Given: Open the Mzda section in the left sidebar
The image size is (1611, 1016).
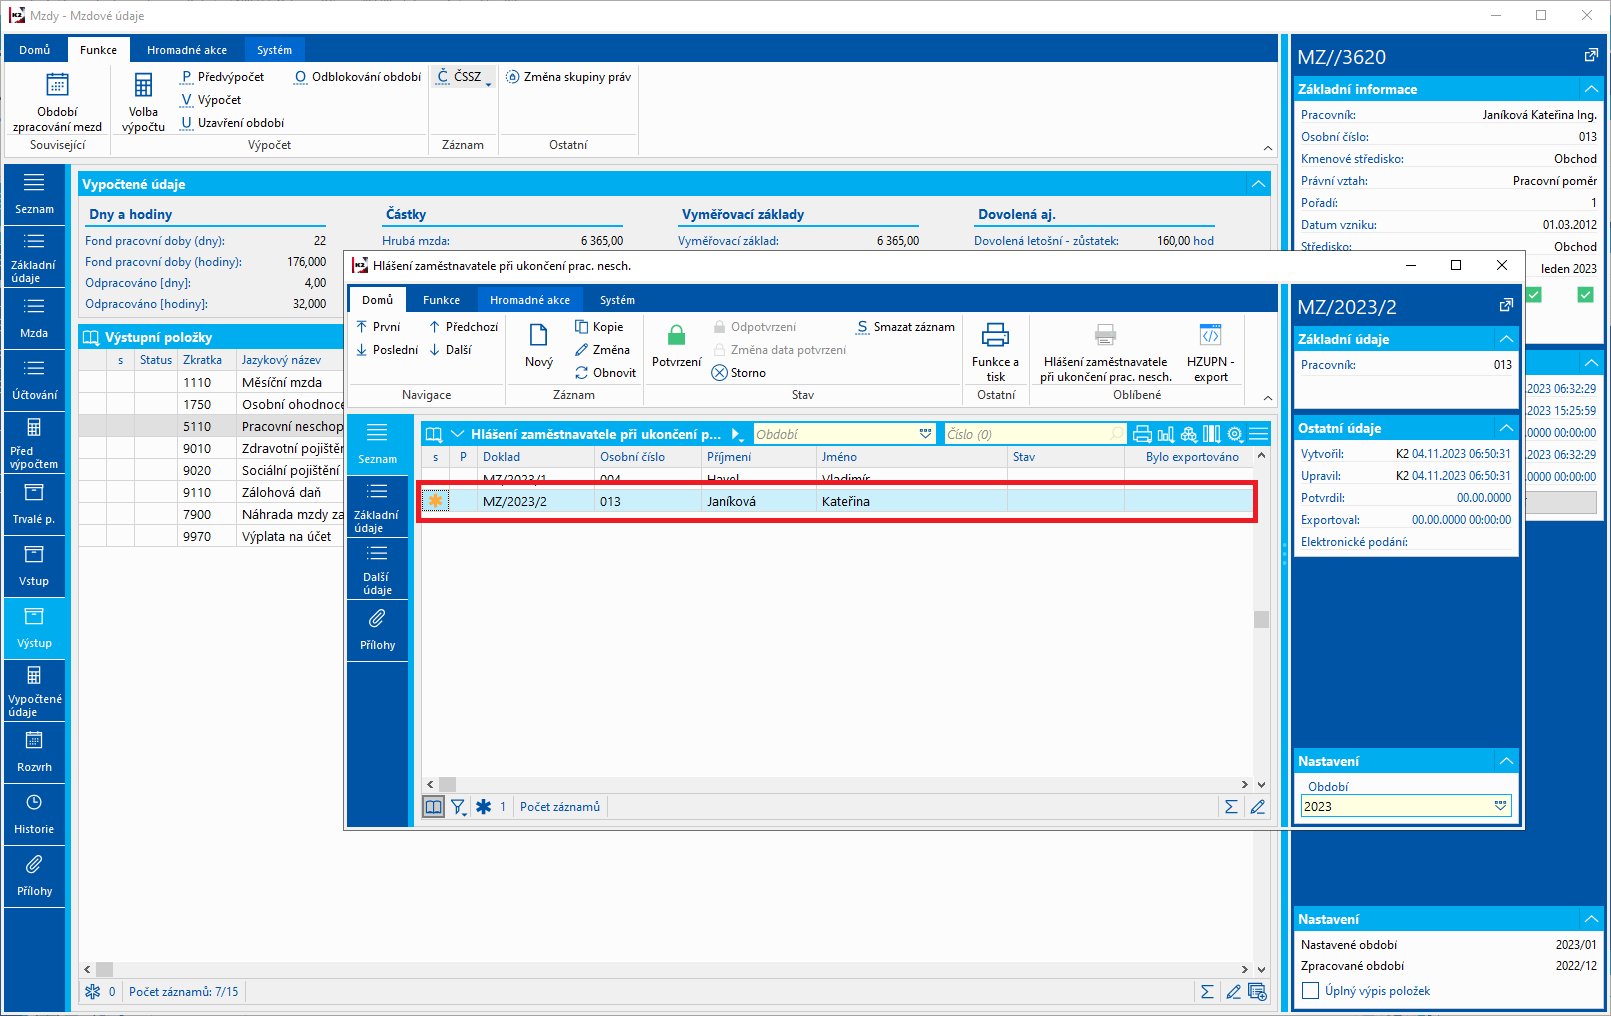Looking at the screenshot, I should (x=34, y=318).
